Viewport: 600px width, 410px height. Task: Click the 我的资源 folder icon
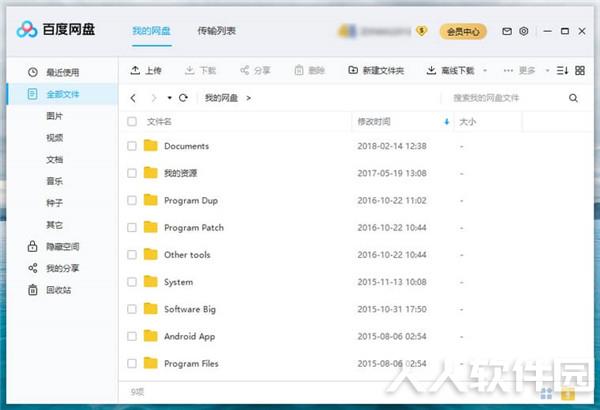click(x=151, y=173)
